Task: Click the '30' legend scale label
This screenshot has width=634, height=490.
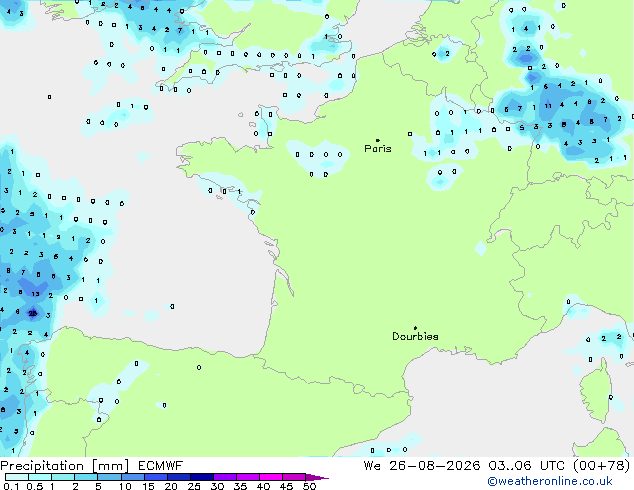Action: point(217,486)
